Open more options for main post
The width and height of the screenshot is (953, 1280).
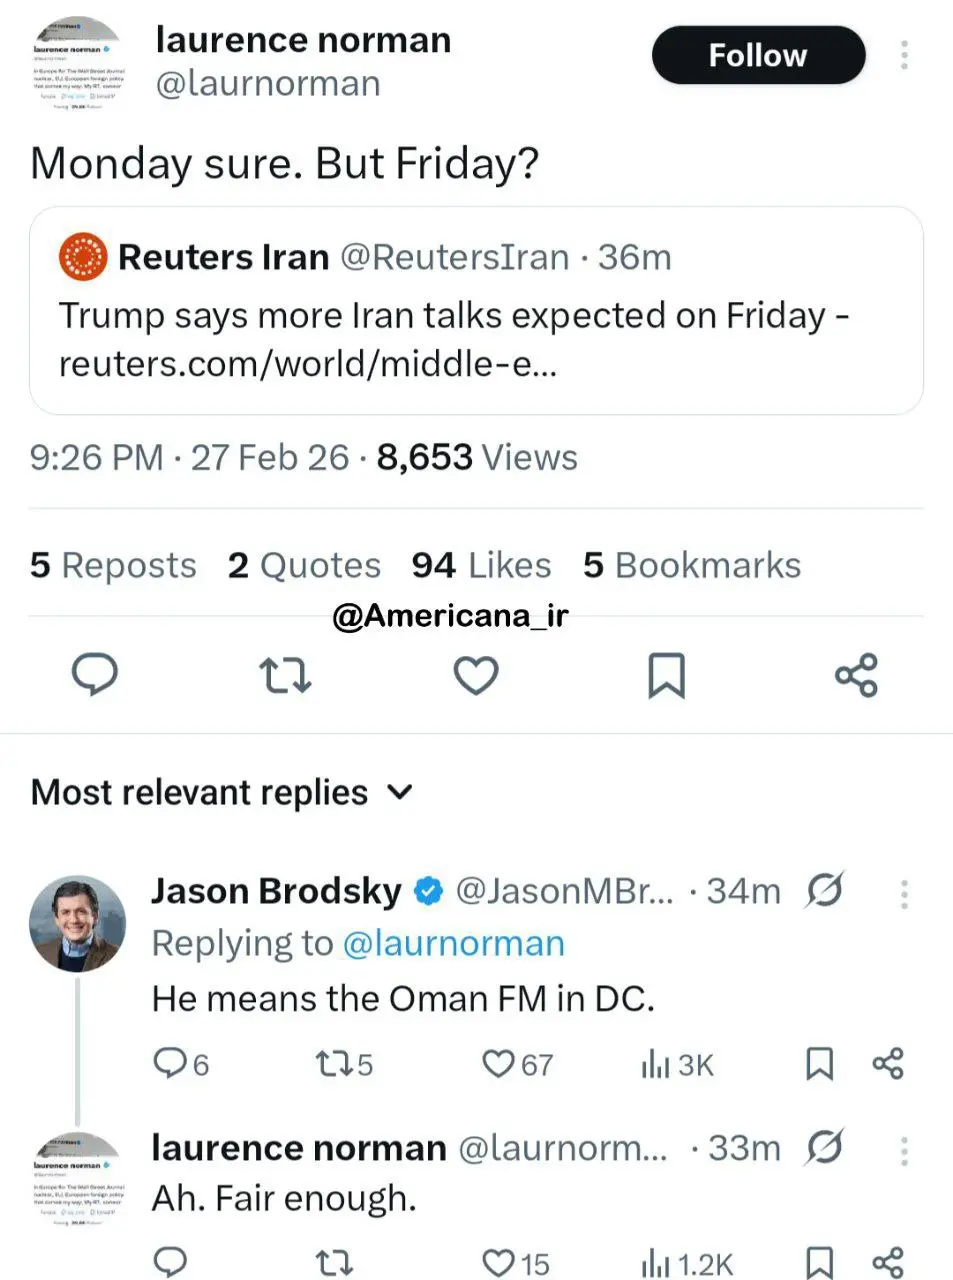coord(904,55)
